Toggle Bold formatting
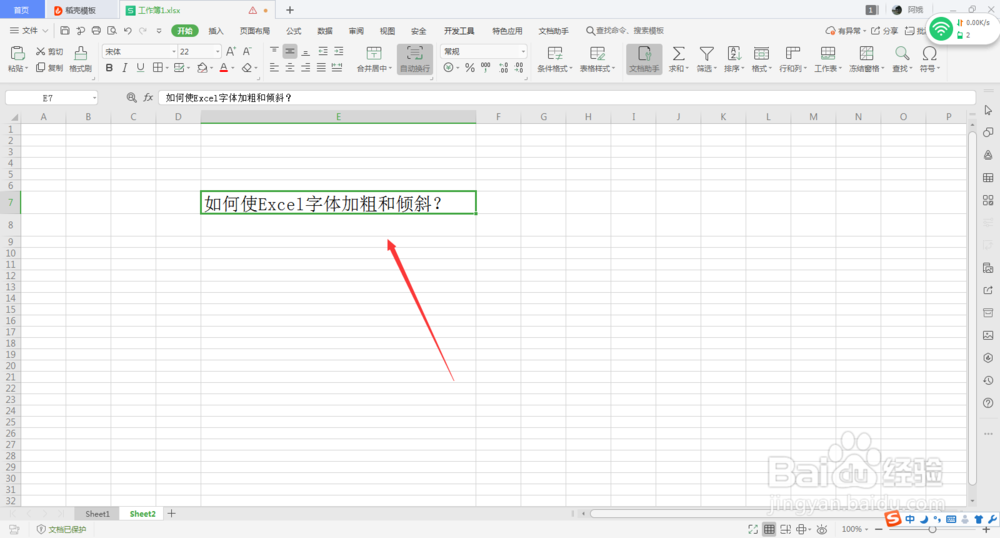1000x538 pixels. pyautogui.click(x=109, y=68)
